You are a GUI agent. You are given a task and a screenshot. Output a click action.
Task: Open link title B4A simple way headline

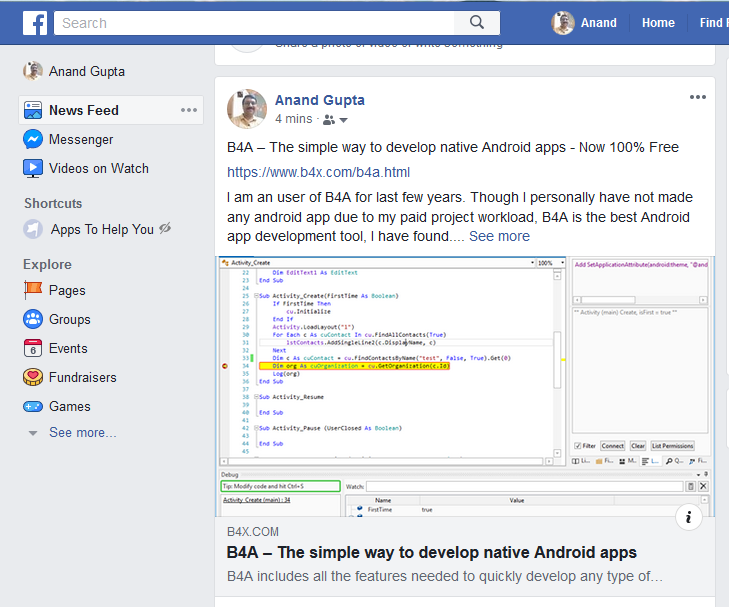[431, 552]
